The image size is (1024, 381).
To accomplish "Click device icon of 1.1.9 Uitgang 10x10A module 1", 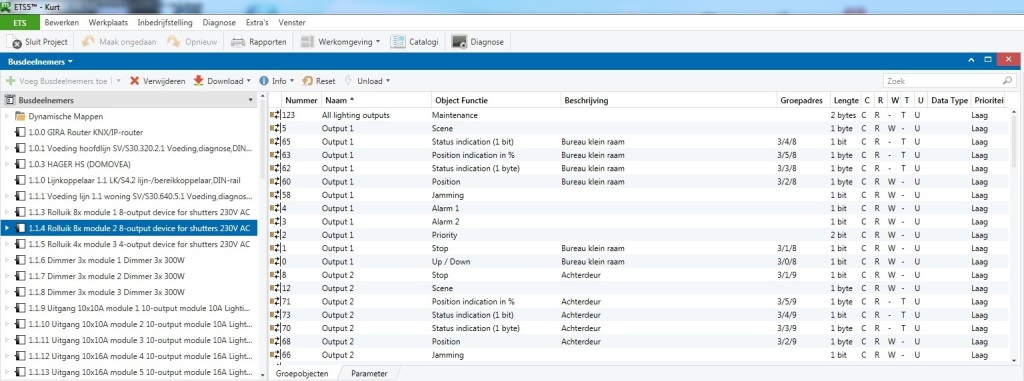I will pyautogui.click(x=20, y=308).
